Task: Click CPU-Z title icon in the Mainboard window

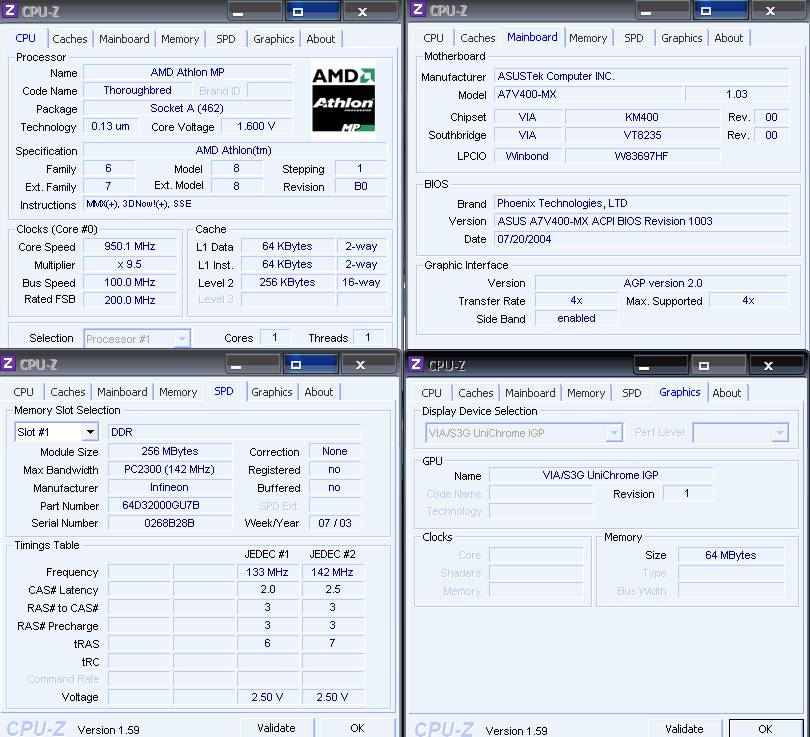Action: point(417,11)
